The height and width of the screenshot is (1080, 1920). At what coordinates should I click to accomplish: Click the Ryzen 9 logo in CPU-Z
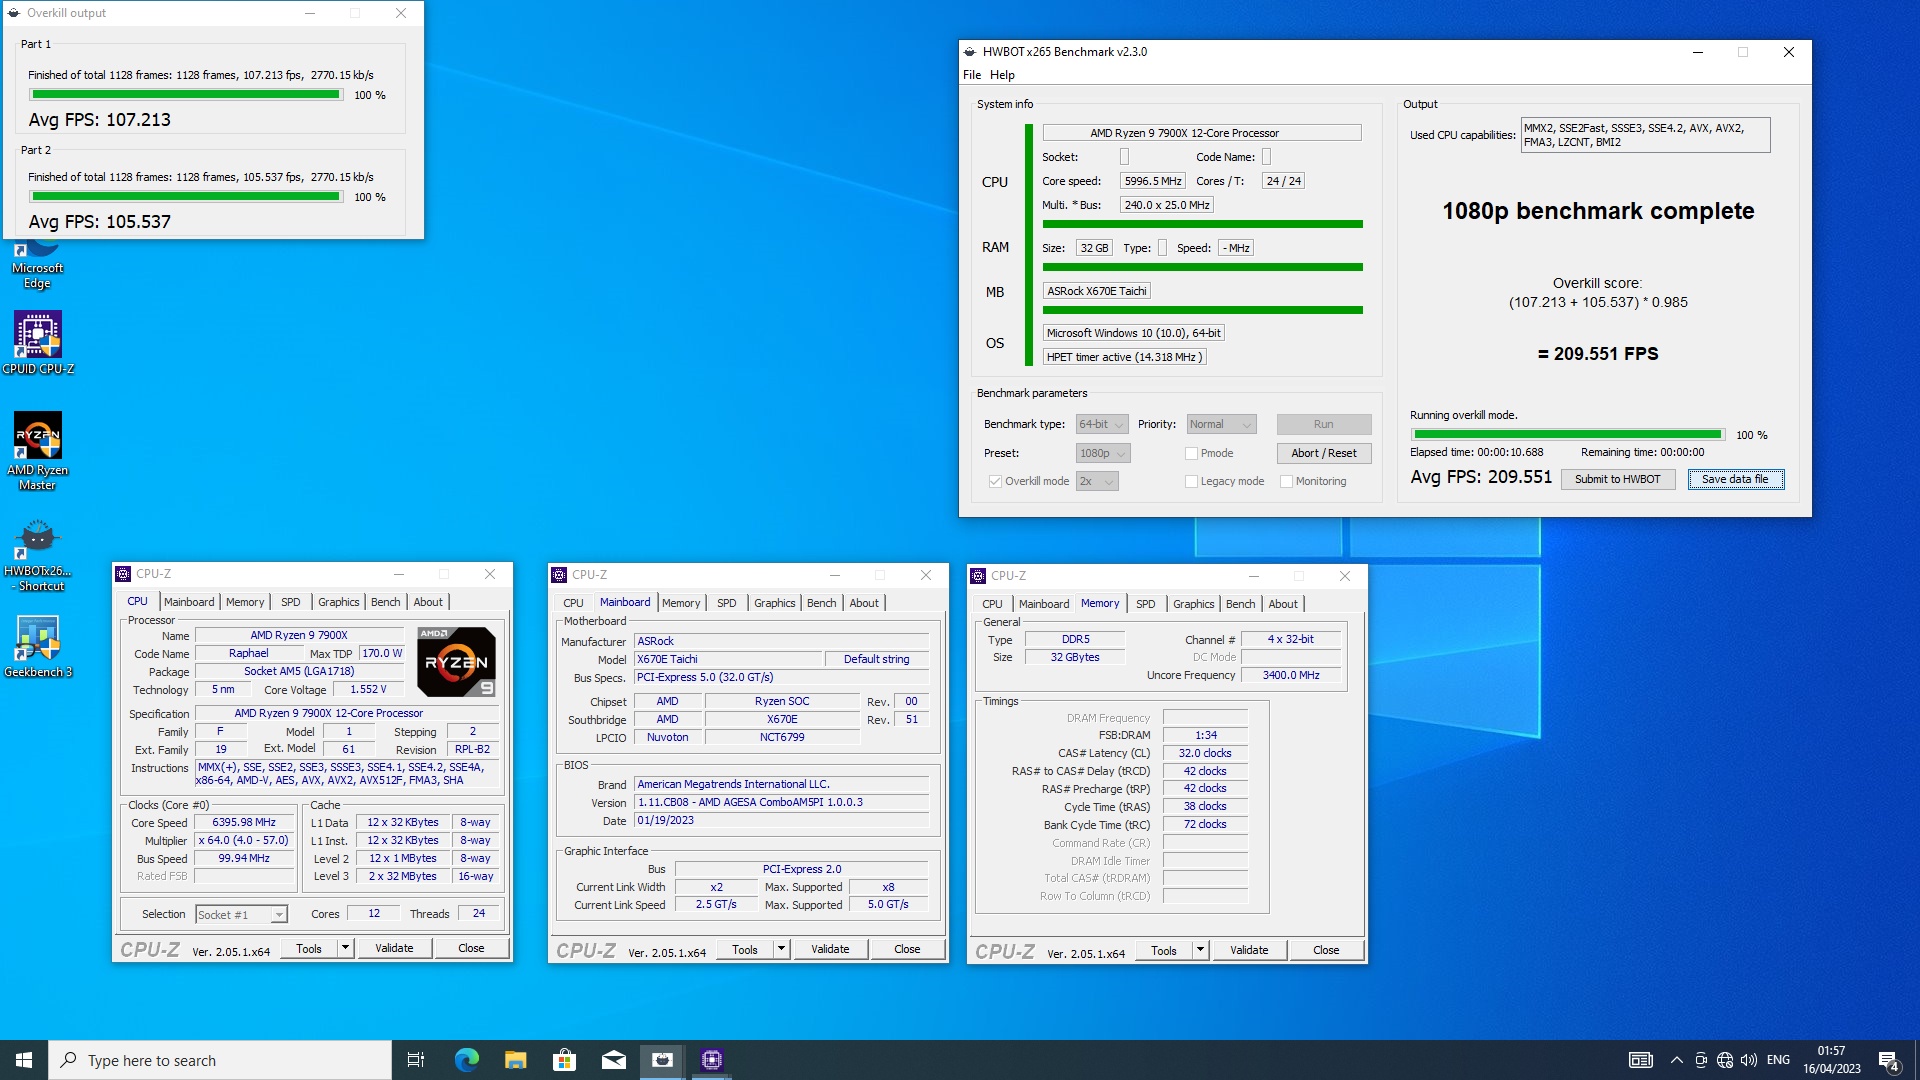456,661
